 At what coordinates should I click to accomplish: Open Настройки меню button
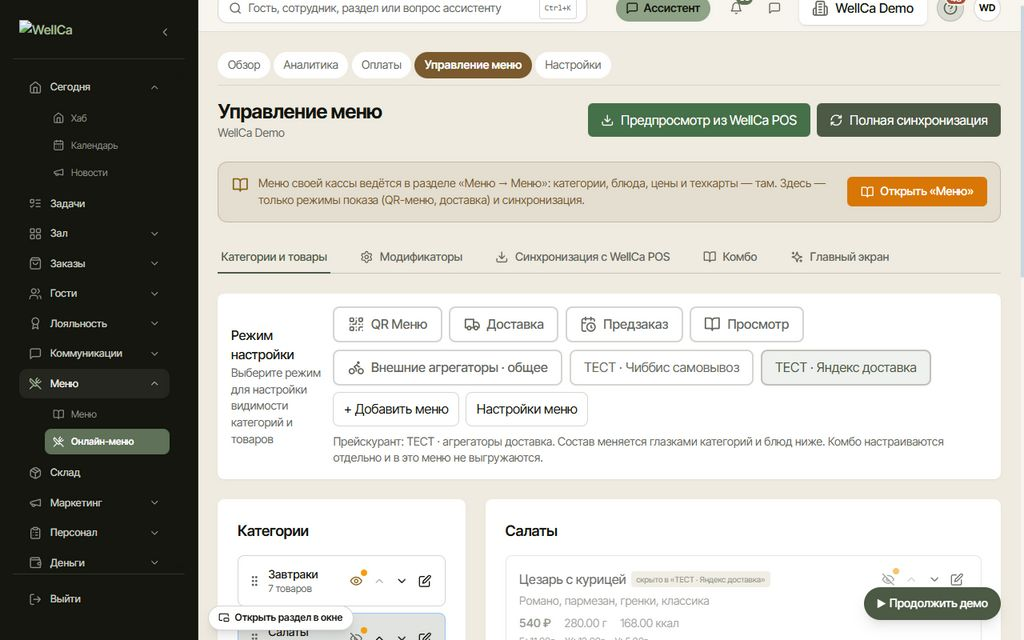pos(527,409)
